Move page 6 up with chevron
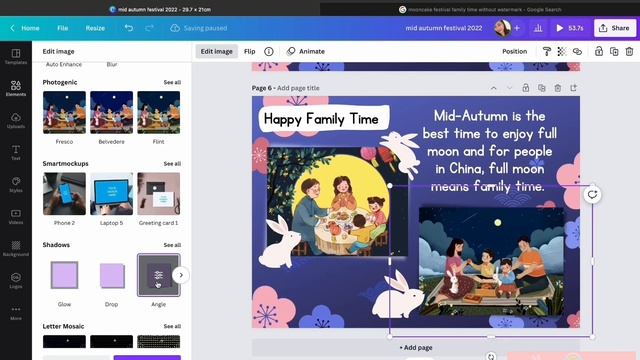 click(x=493, y=88)
